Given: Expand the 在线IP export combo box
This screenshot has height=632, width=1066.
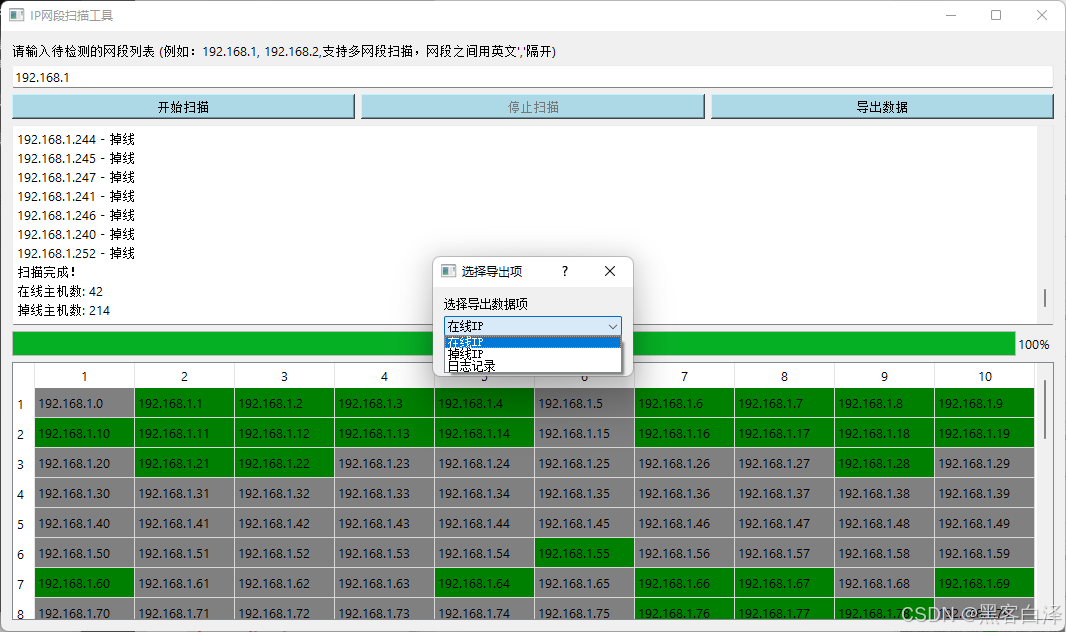Looking at the screenshot, I should (x=532, y=326).
